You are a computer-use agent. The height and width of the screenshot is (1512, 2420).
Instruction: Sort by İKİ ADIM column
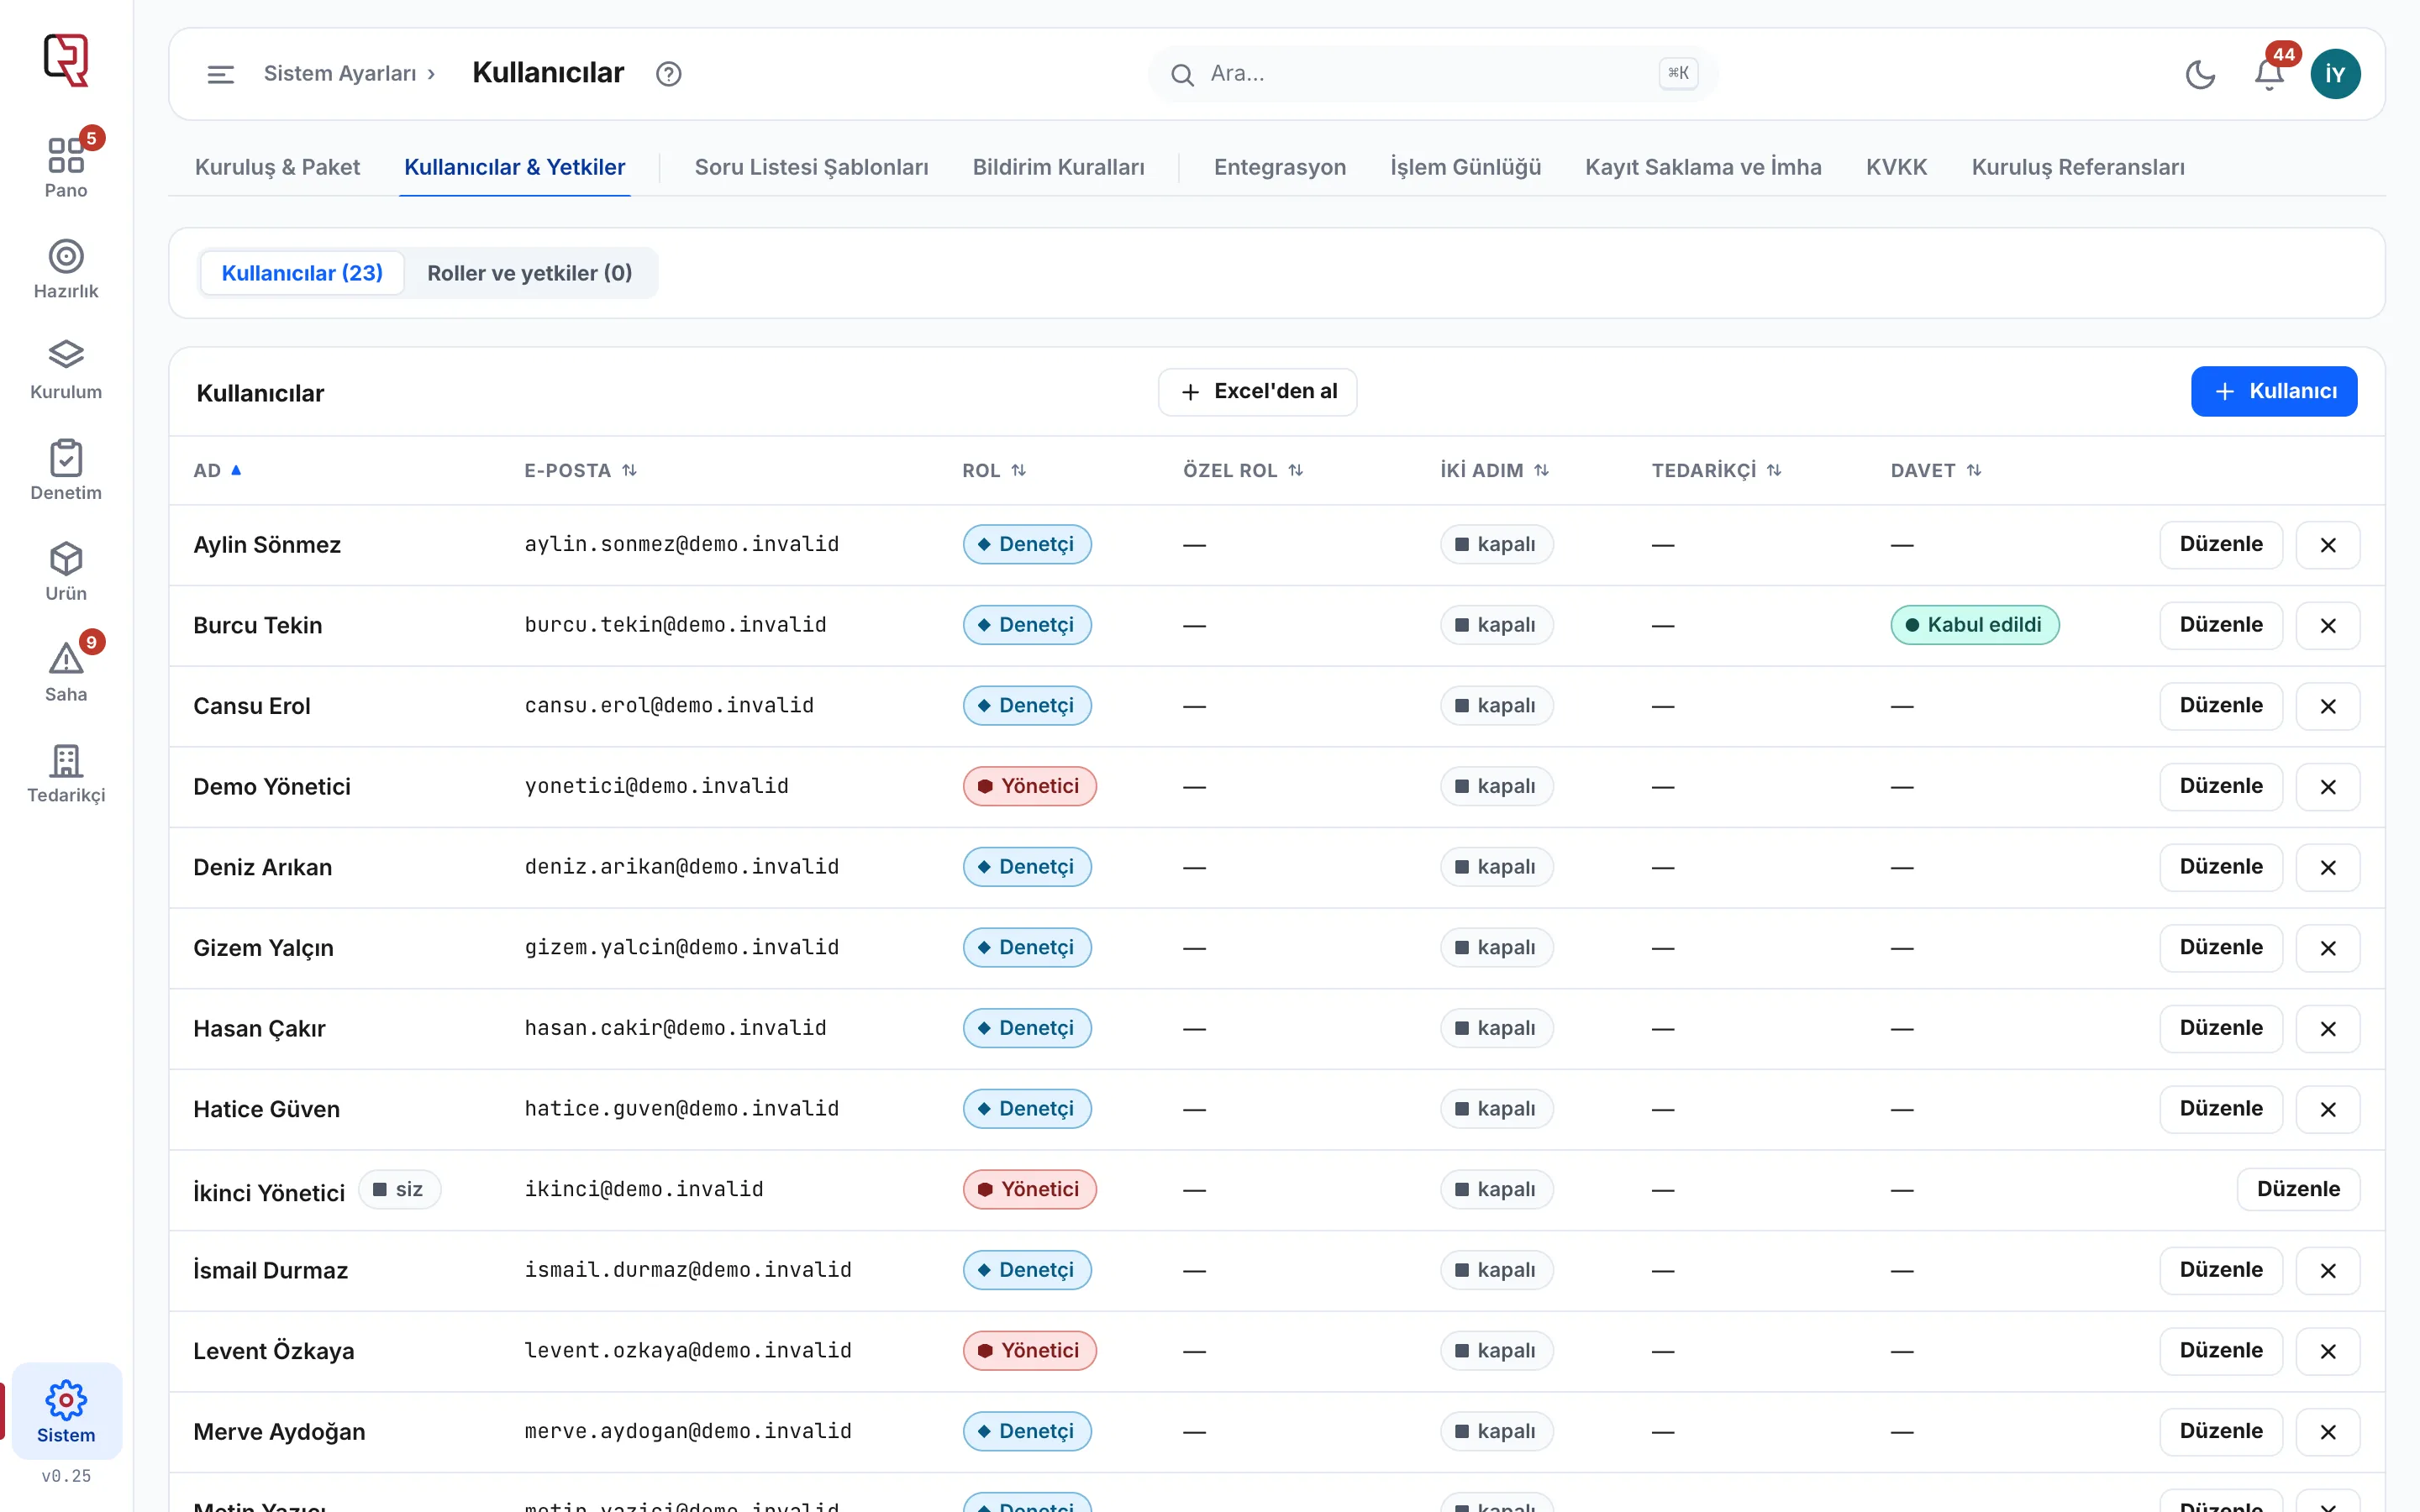1495,470
